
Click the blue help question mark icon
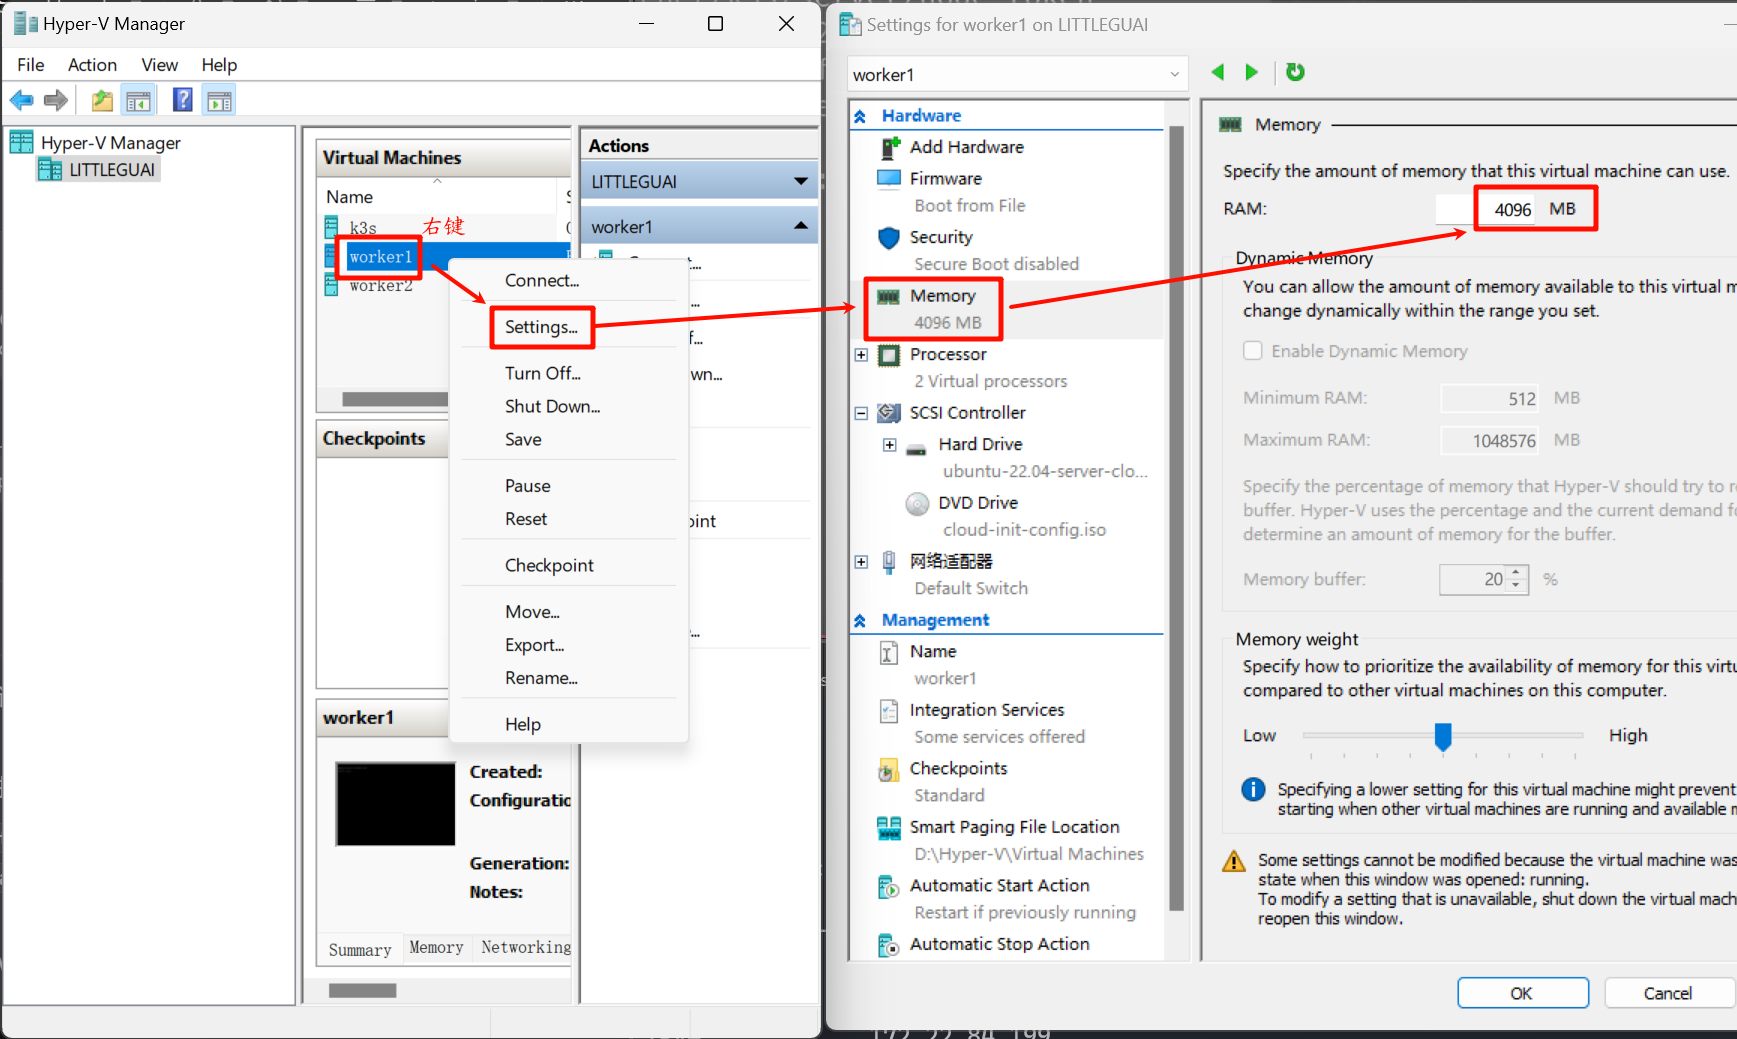coord(182,100)
